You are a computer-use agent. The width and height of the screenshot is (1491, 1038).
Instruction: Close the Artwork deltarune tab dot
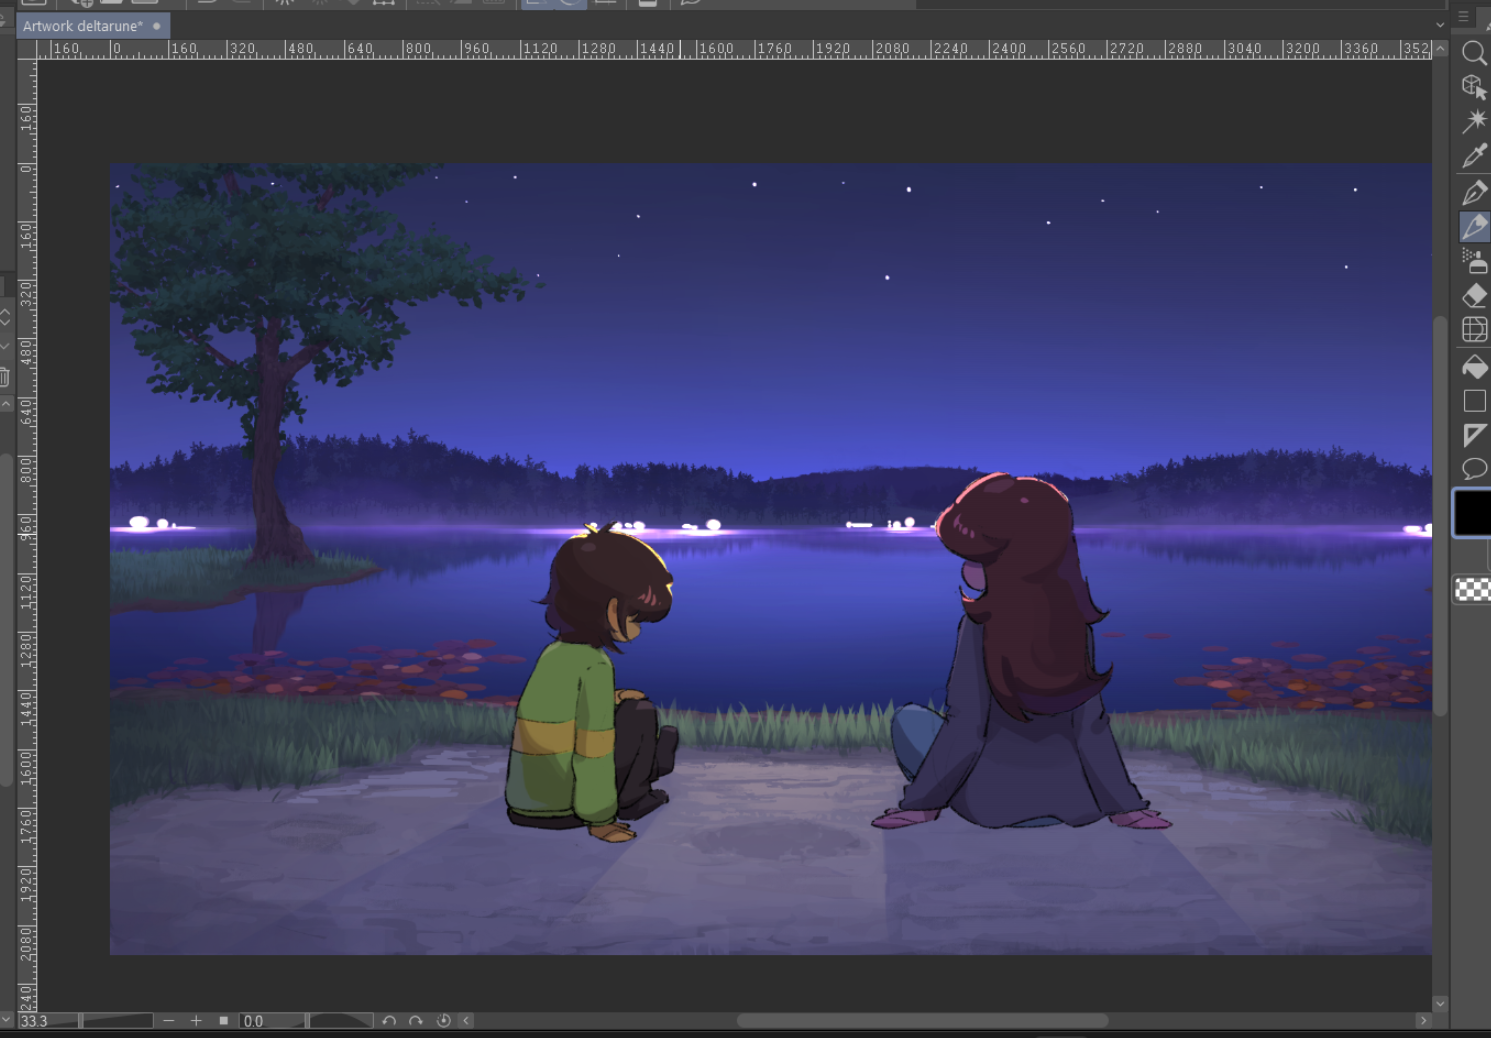click(156, 26)
